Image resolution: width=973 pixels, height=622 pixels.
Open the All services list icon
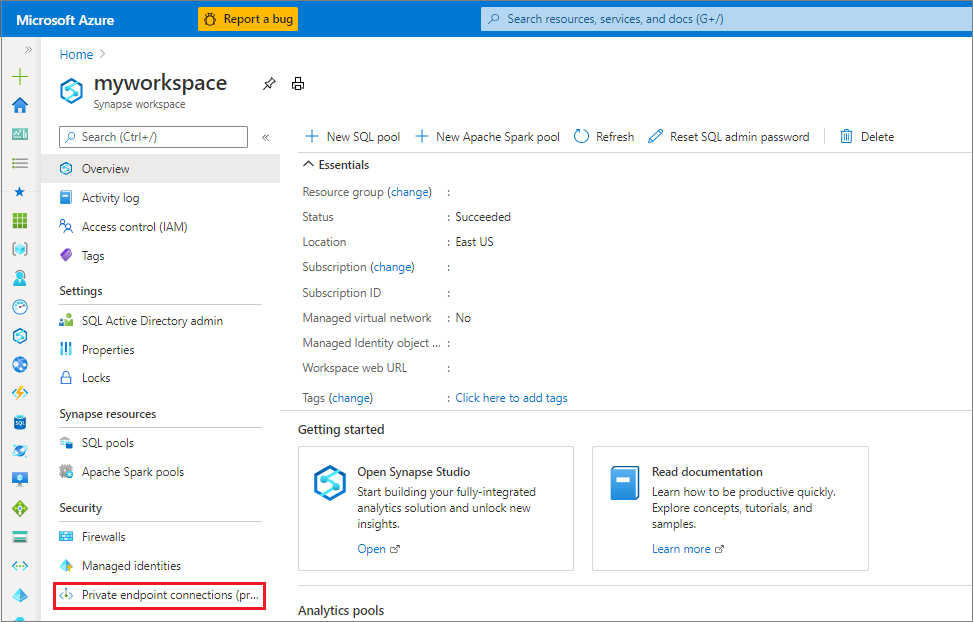point(20,162)
